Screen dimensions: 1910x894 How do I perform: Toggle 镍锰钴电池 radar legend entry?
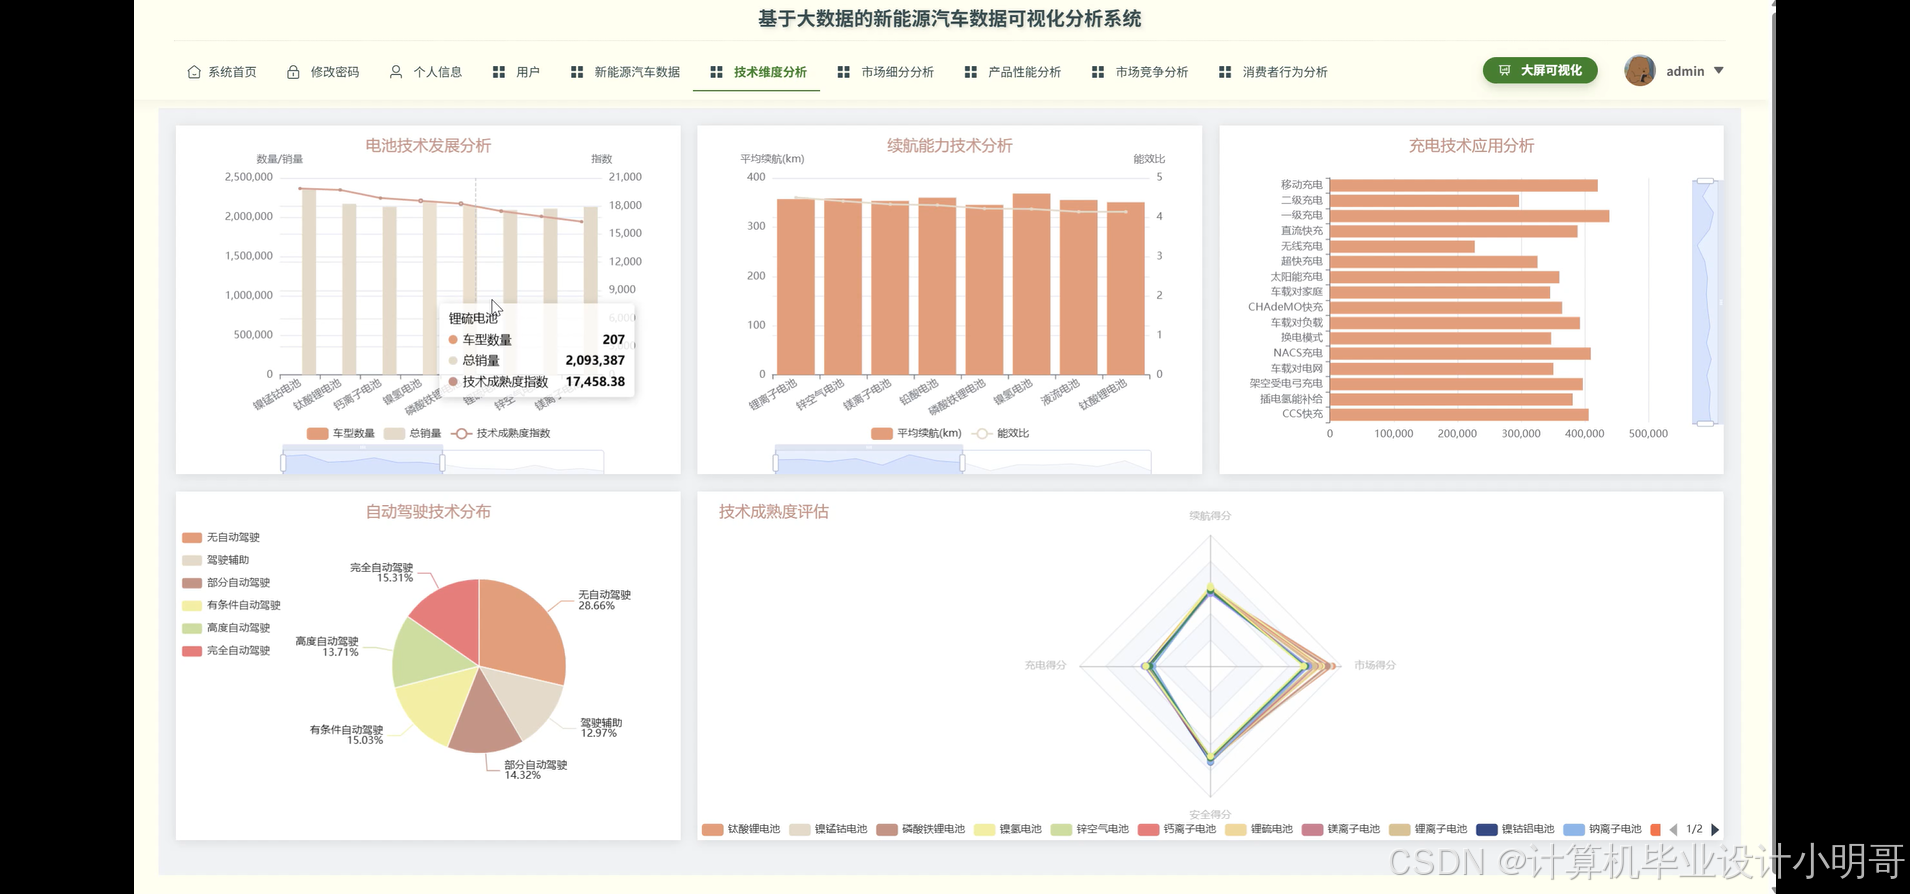click(x=828, y=830)
